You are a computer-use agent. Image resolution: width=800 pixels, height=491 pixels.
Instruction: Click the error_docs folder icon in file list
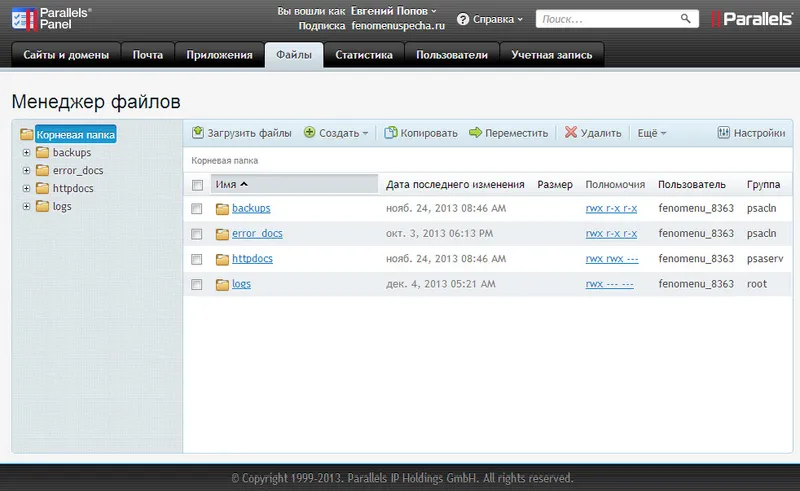pos(222,234)
